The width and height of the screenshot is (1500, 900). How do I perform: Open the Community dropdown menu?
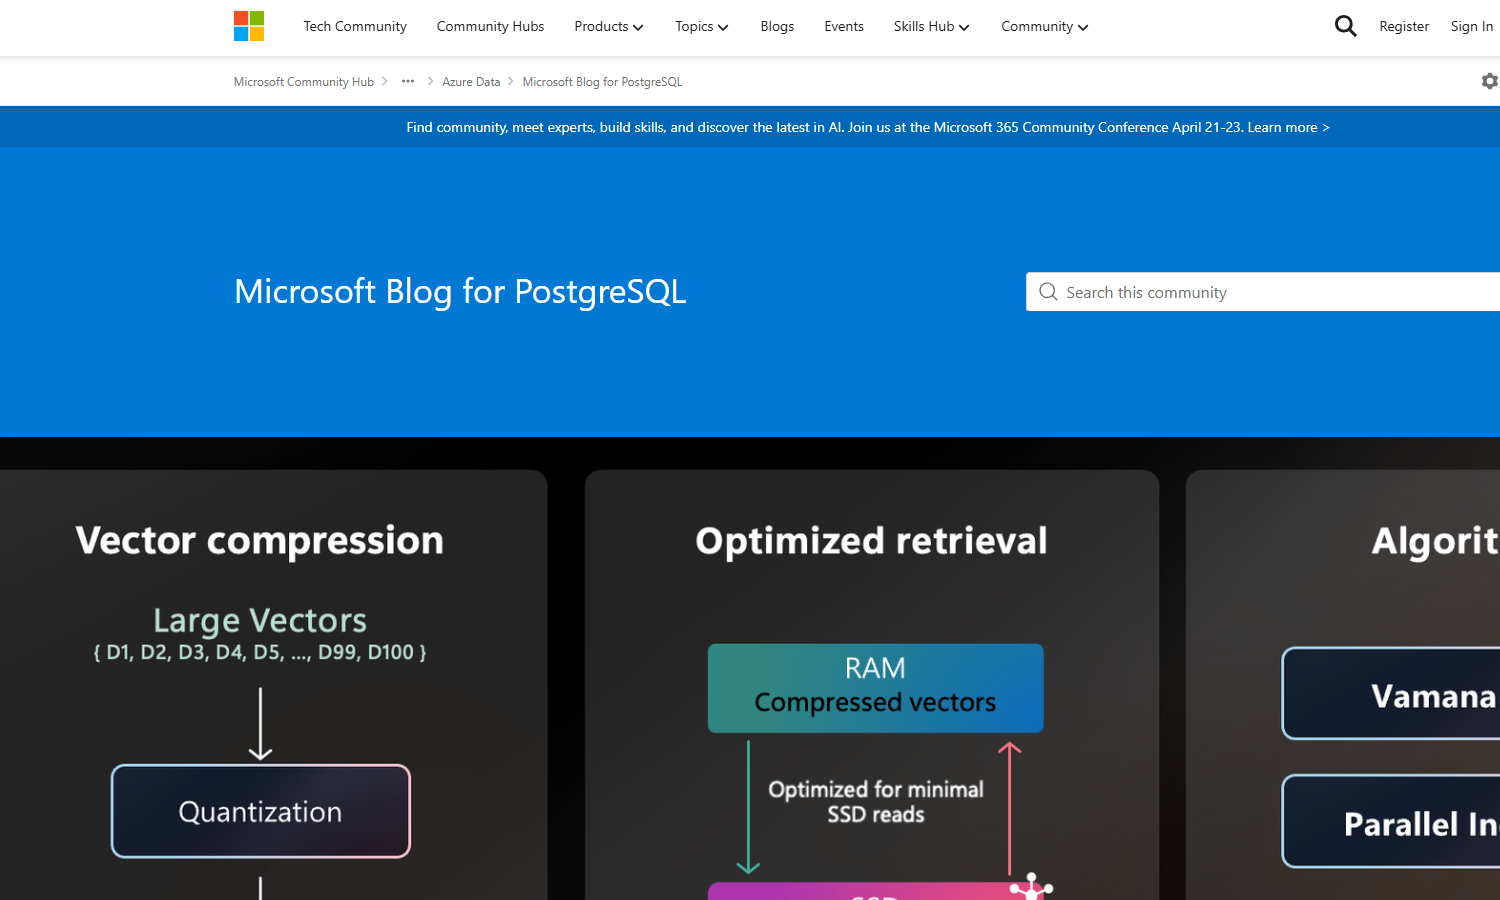click(1044, 27)
